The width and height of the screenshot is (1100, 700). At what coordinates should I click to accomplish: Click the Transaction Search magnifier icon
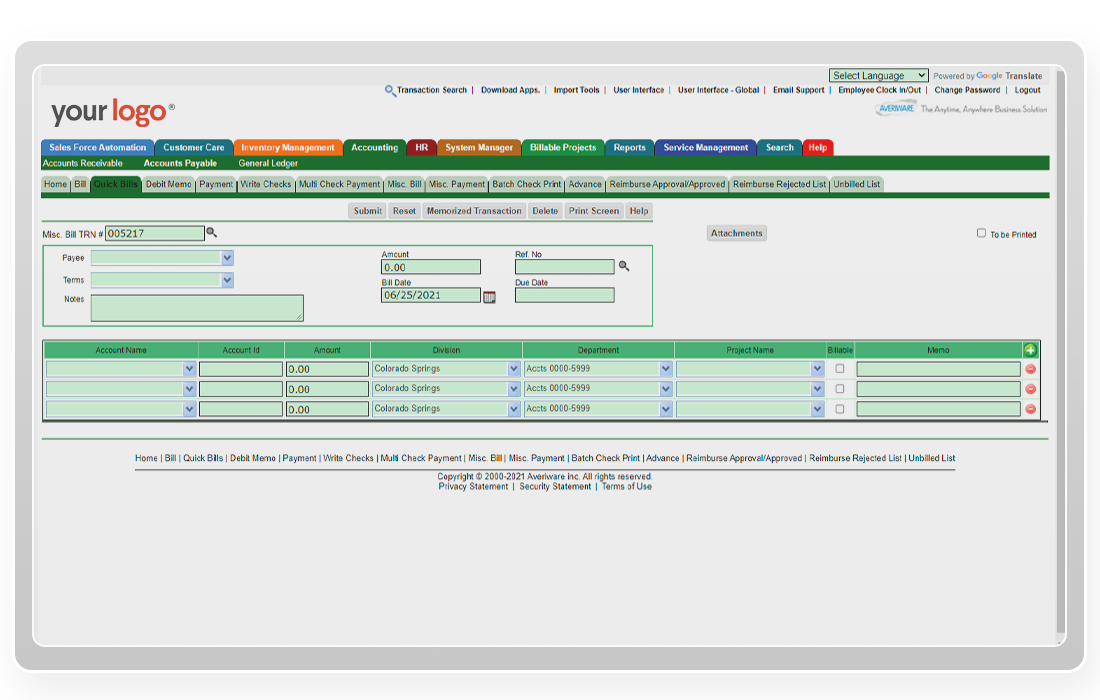coord(390,90)
